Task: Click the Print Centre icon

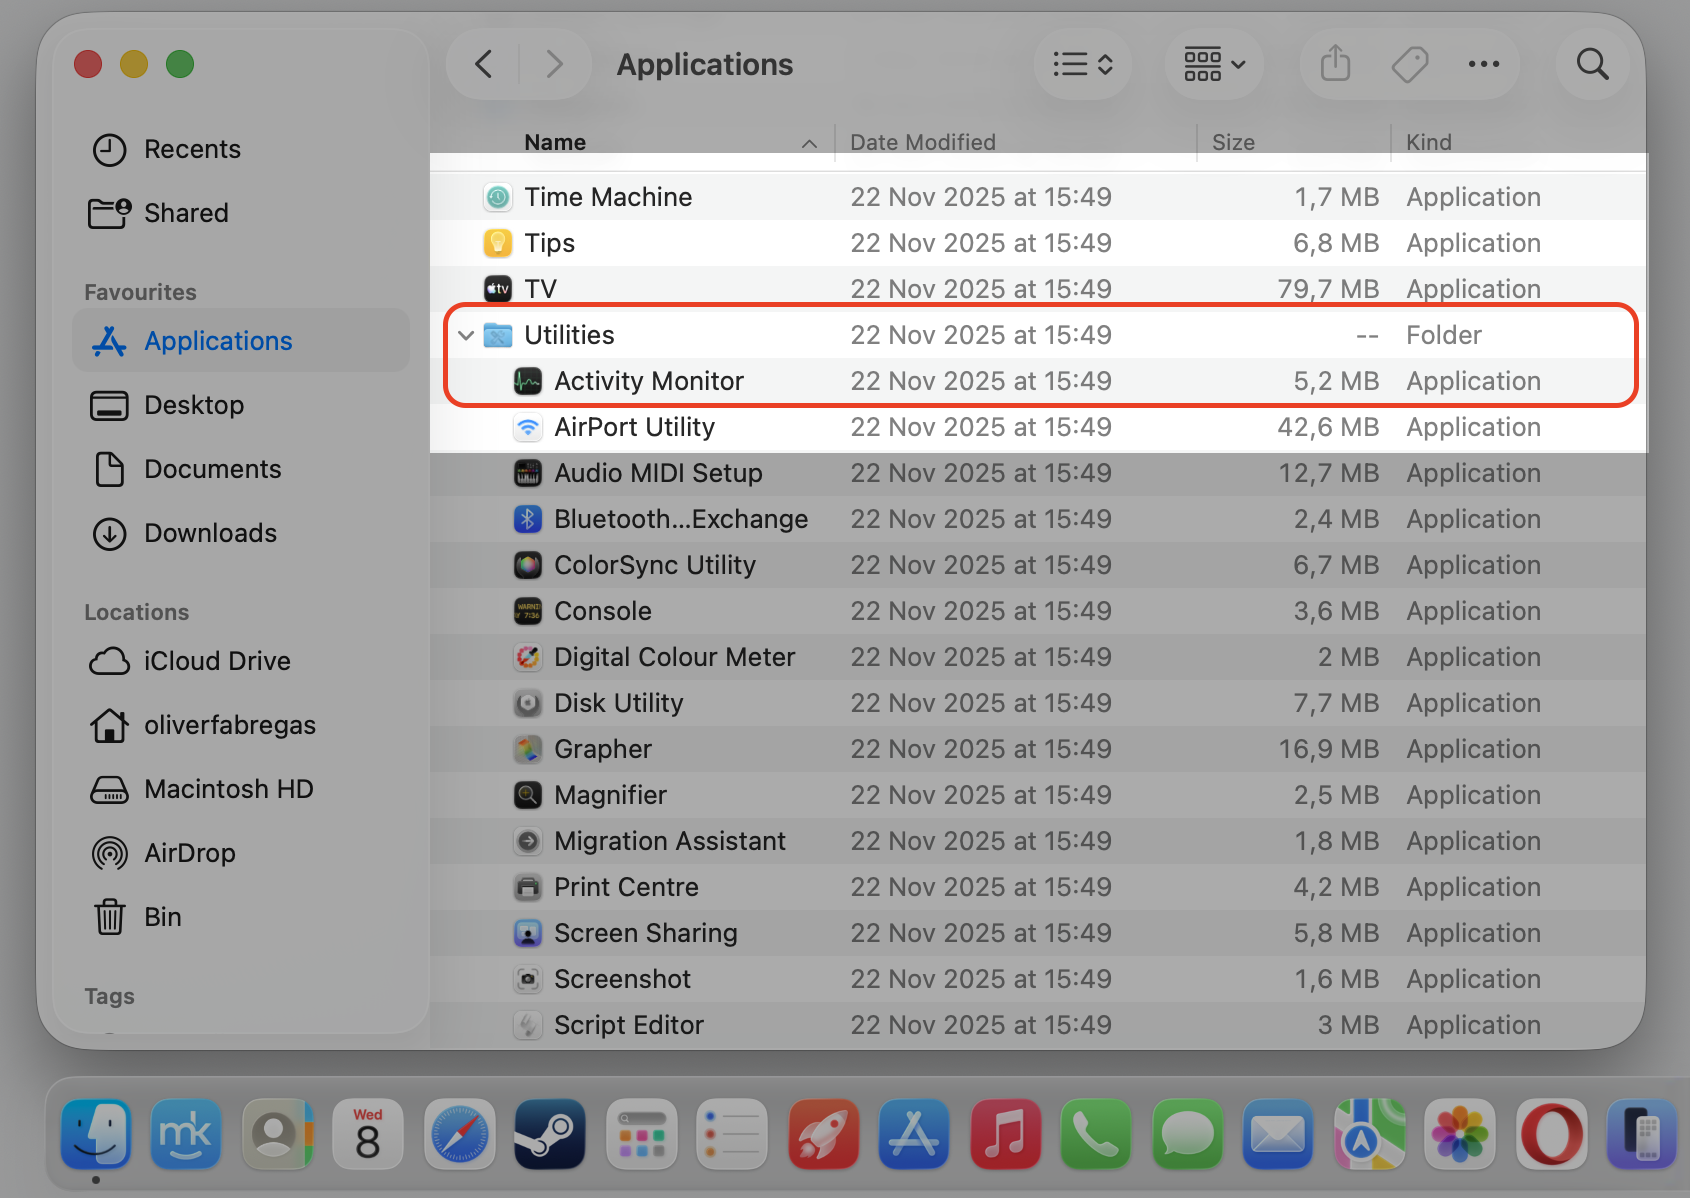Action: coord(528,887)
